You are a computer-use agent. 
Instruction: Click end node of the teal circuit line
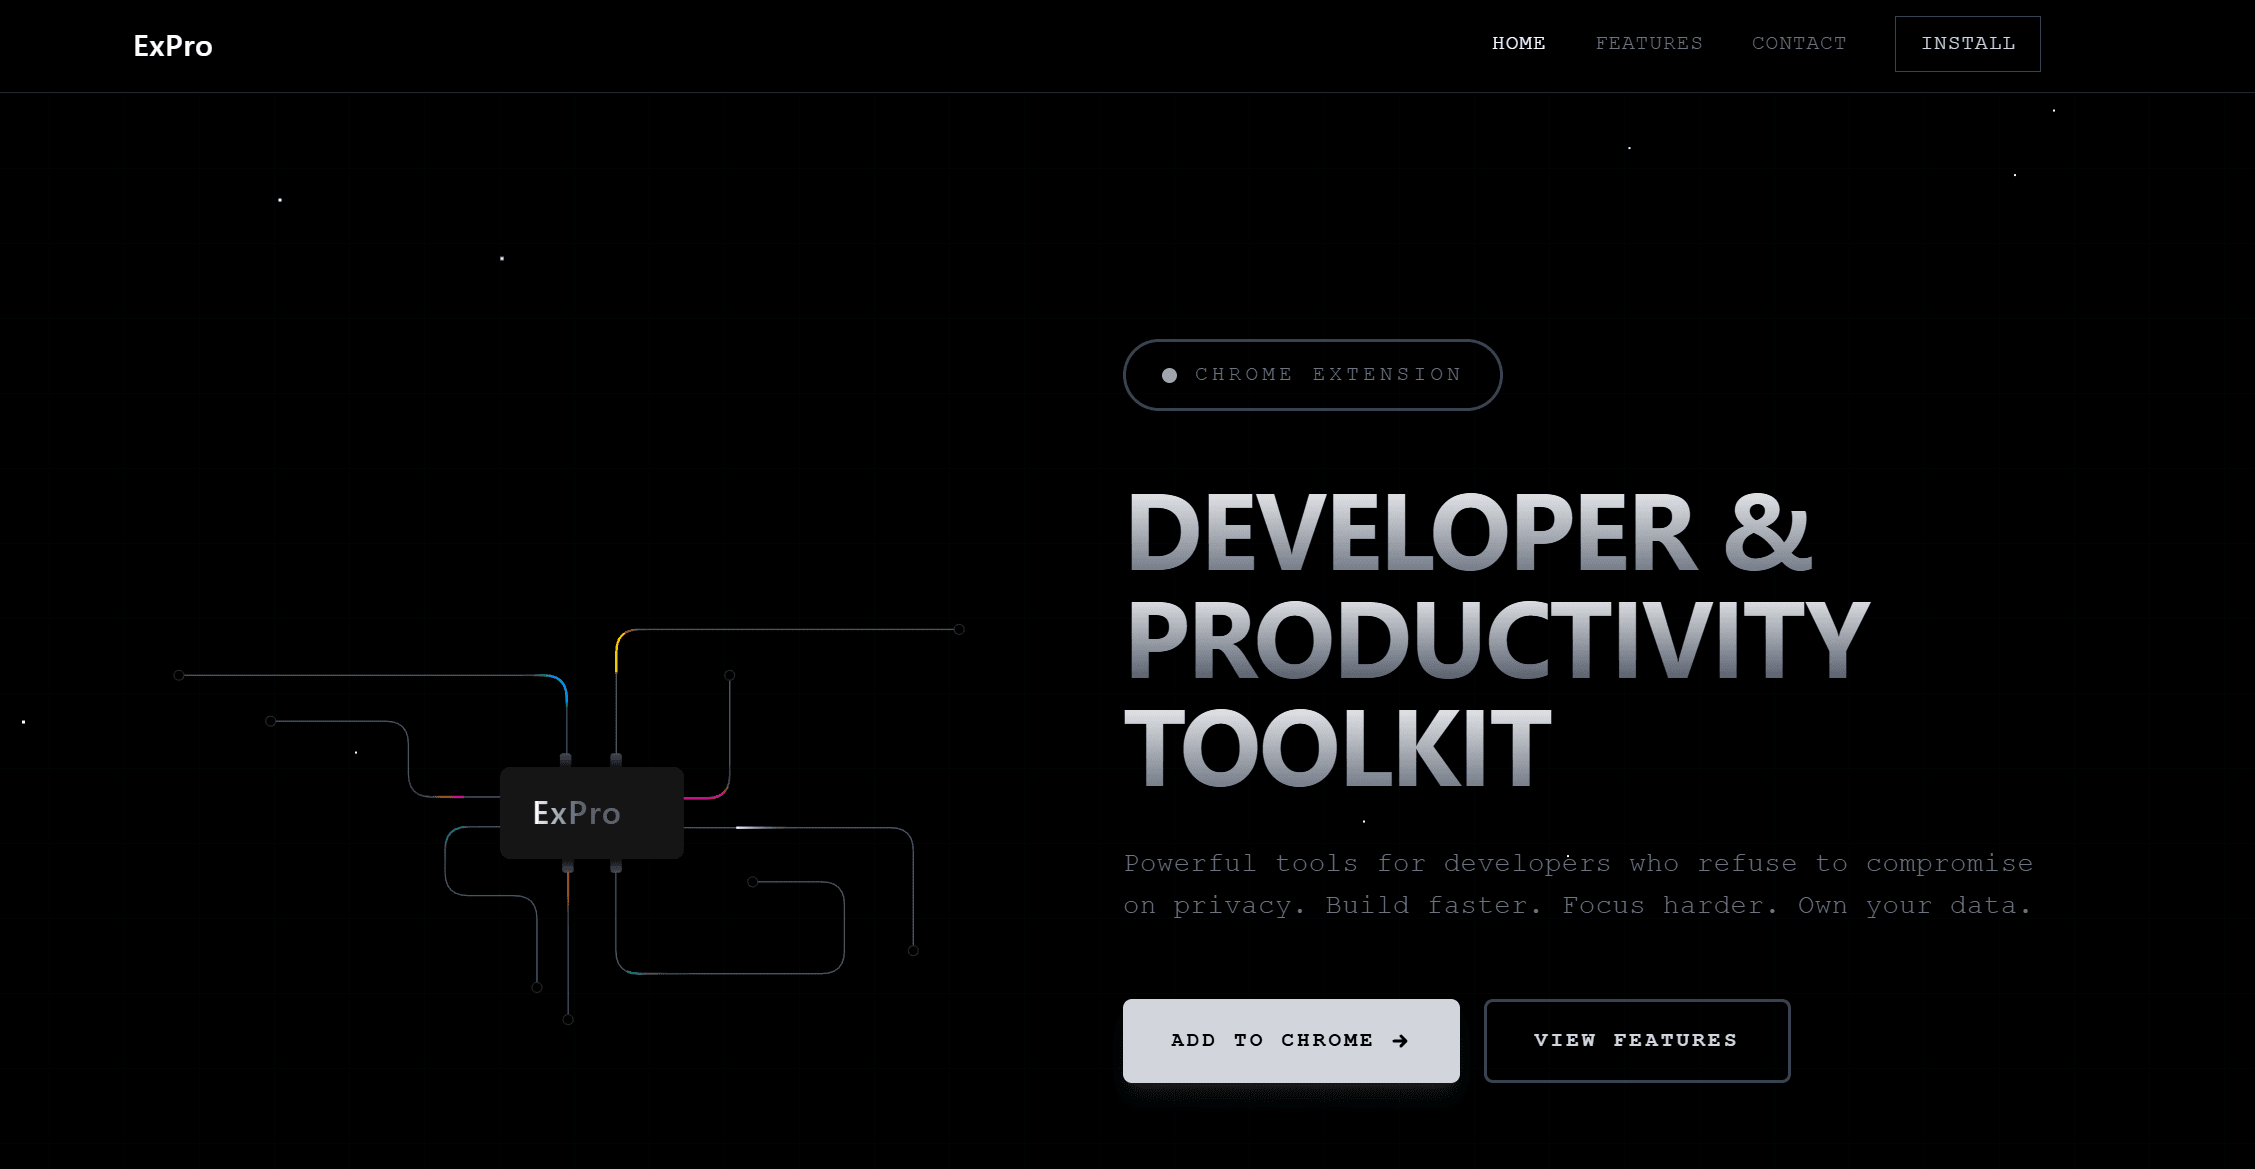click(x=537, y=987)
